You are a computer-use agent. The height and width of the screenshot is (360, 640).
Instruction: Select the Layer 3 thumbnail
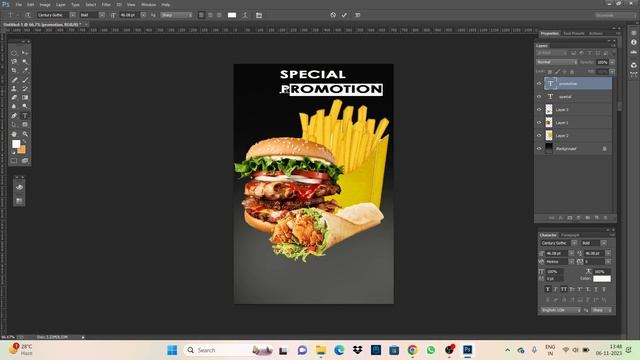(x=549, y=109)
